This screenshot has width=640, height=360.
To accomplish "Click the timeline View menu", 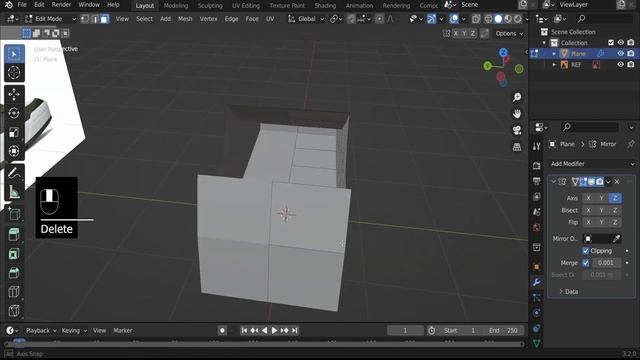I will click(99, 331).
